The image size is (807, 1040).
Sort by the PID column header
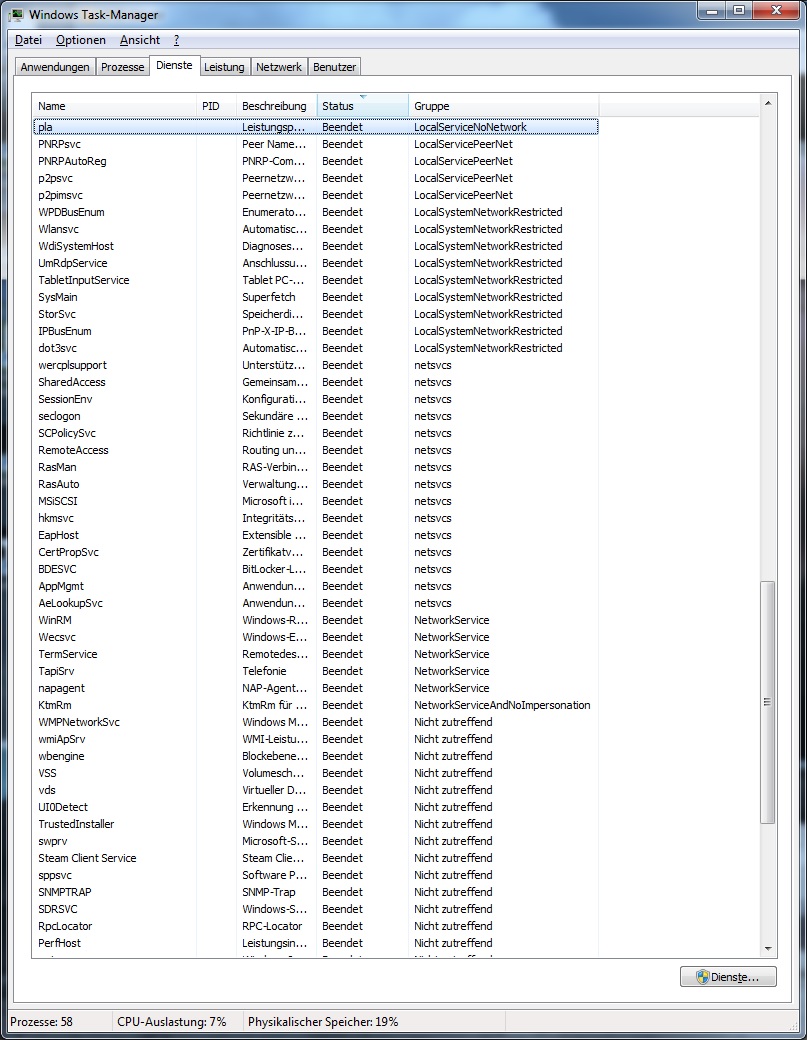click(216, 105)
